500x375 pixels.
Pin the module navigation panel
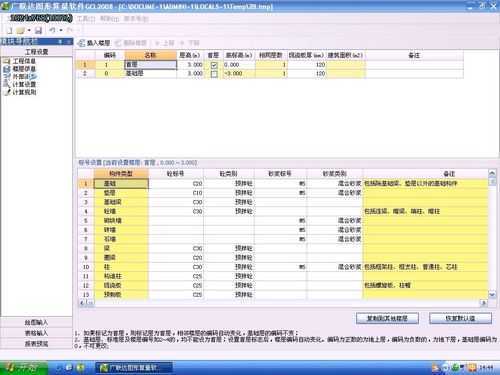click(60, 41)
